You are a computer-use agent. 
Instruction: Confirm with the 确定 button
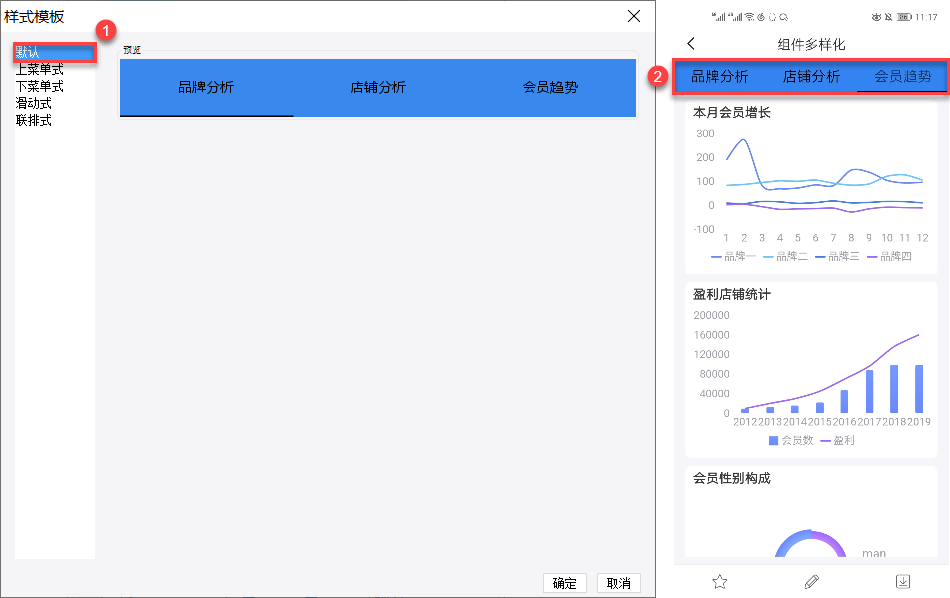coord(565,583)
